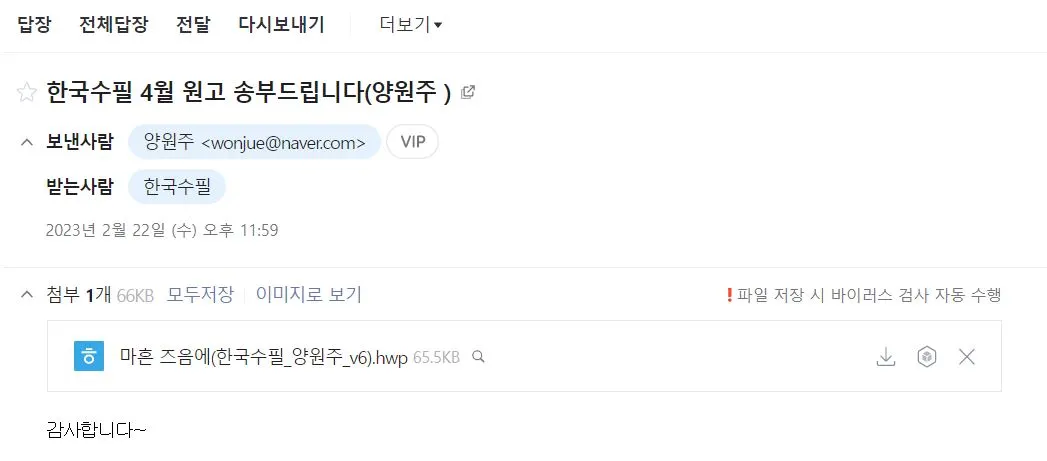Star the email with the star icon

(x=26, y=92)
